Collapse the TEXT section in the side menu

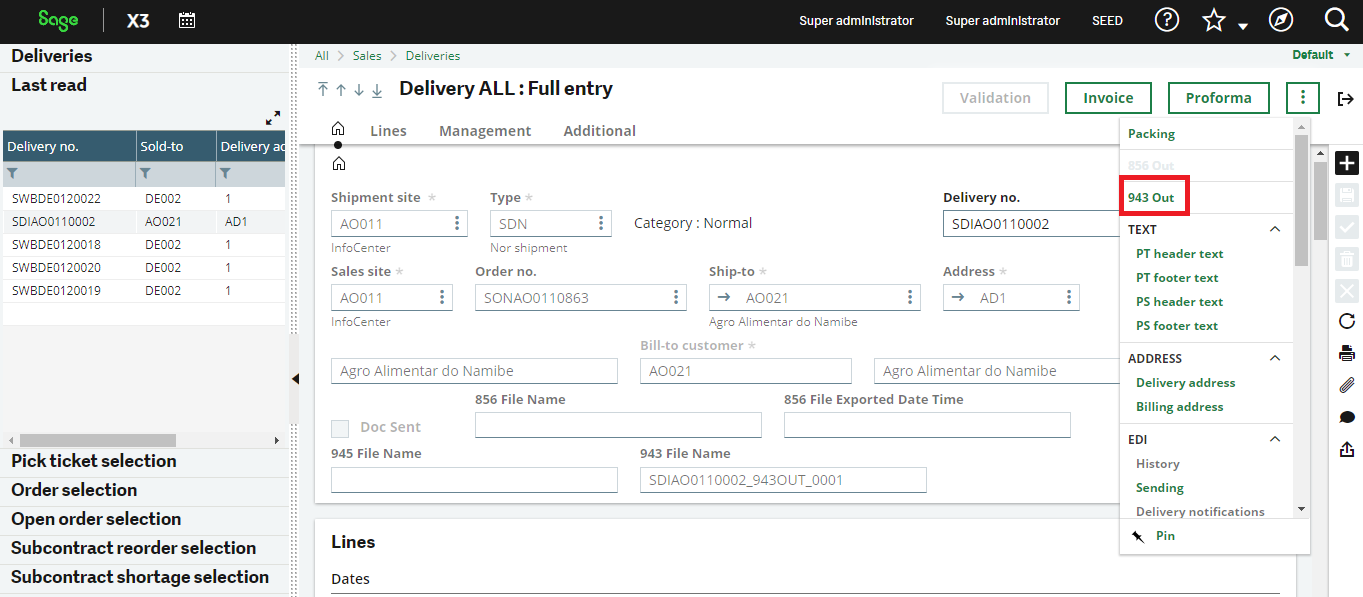[1274, 229]
